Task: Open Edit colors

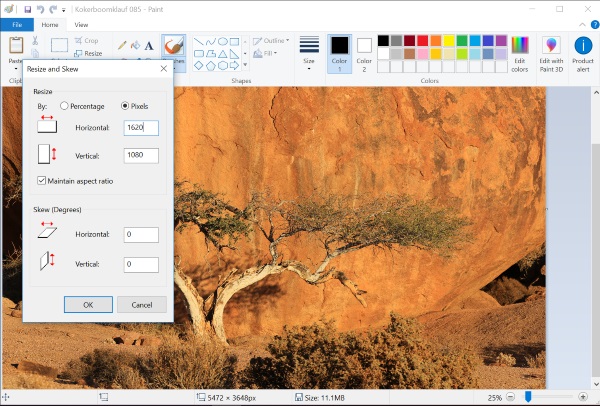Action: 520,54
